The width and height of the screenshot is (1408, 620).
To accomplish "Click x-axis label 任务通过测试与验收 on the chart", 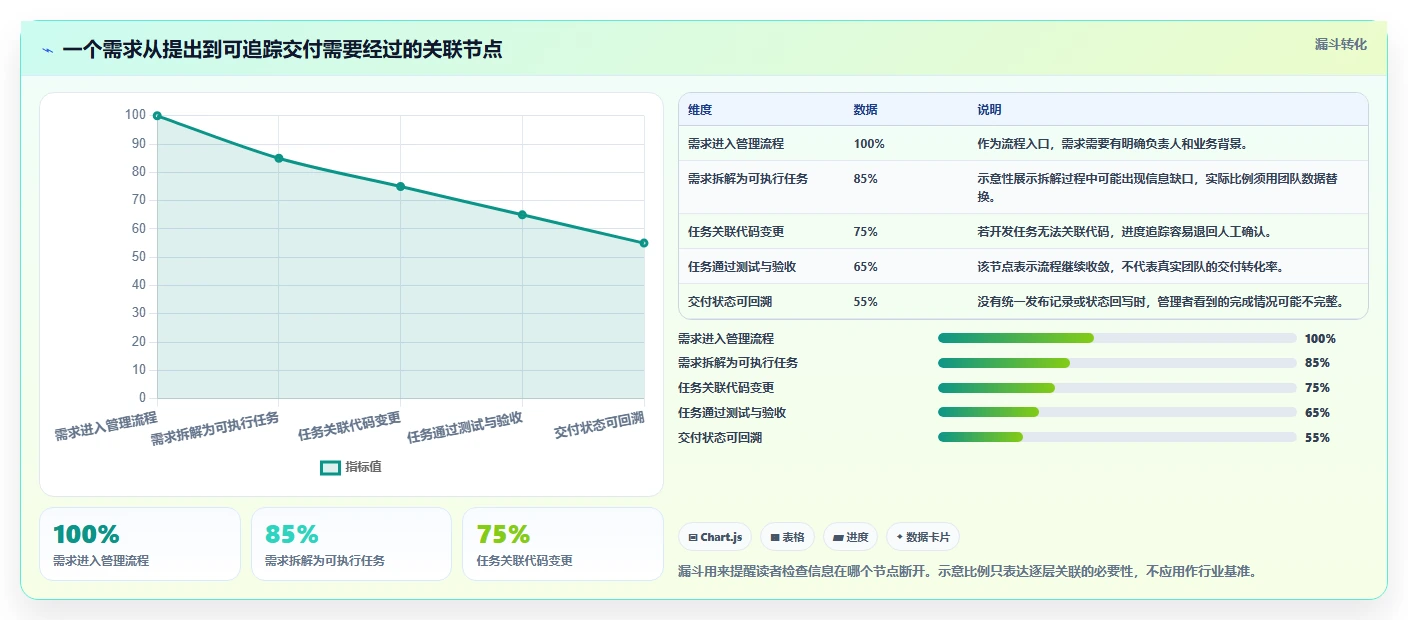I will [x=465, y=427].
